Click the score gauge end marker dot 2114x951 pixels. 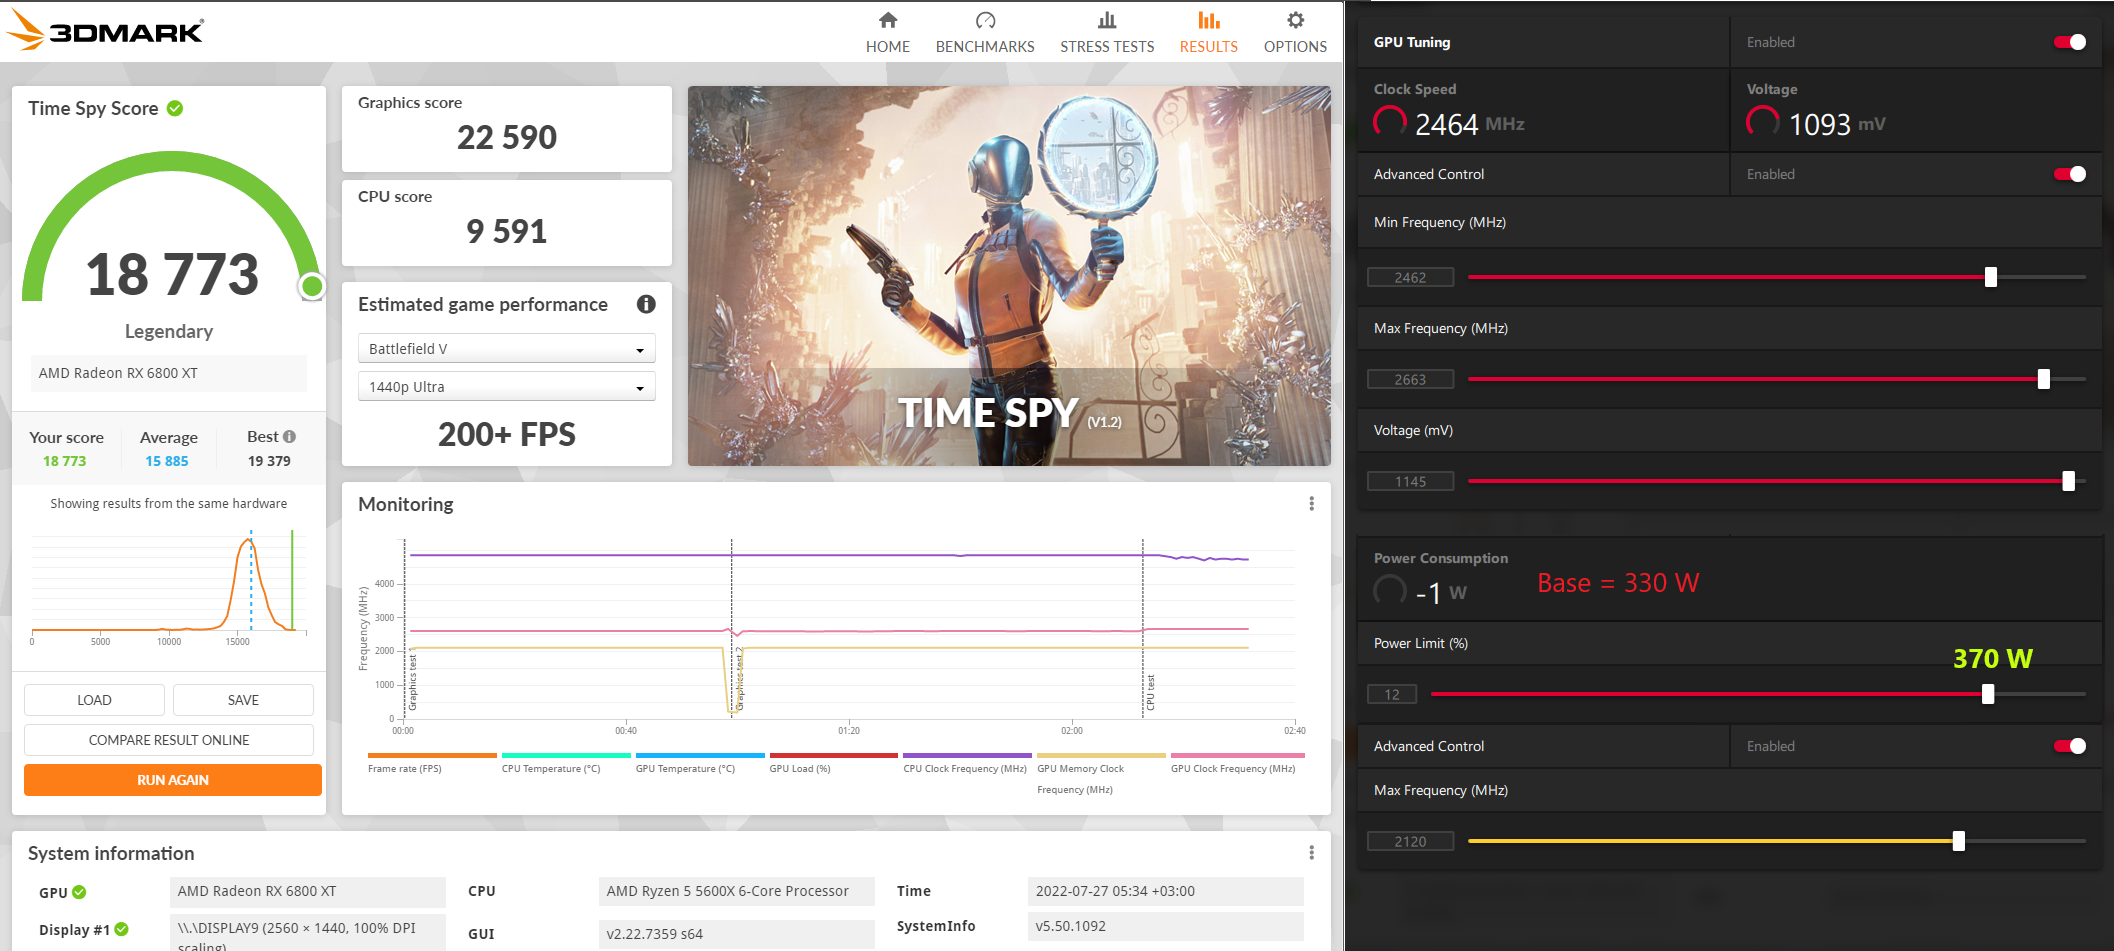312,287
